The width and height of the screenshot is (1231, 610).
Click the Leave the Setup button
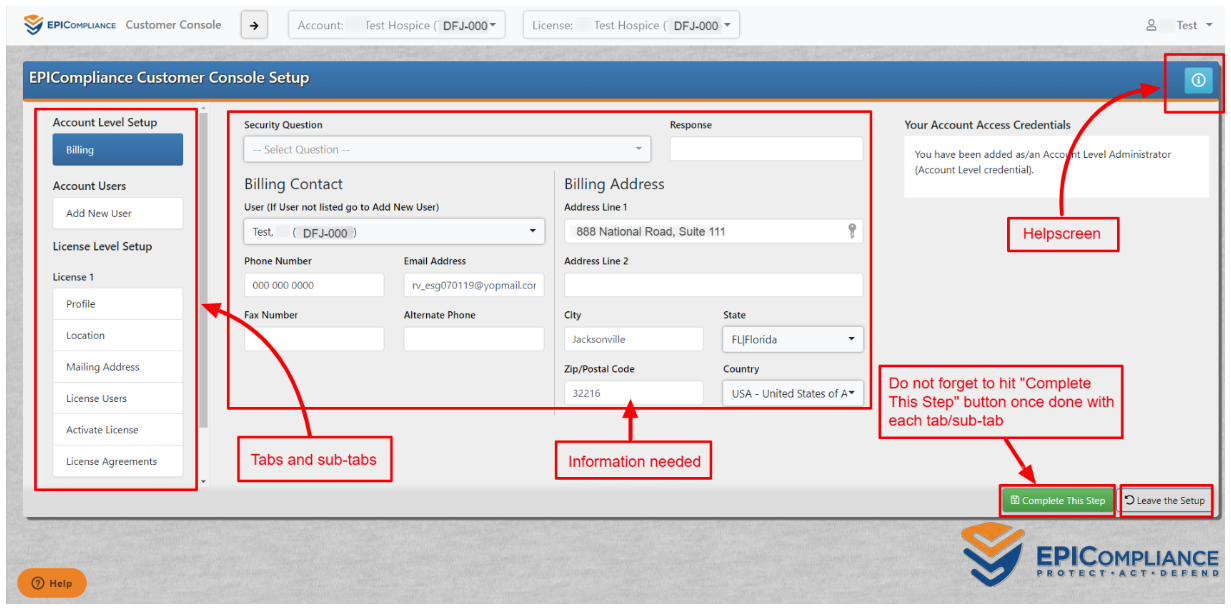coord(1165,500)
